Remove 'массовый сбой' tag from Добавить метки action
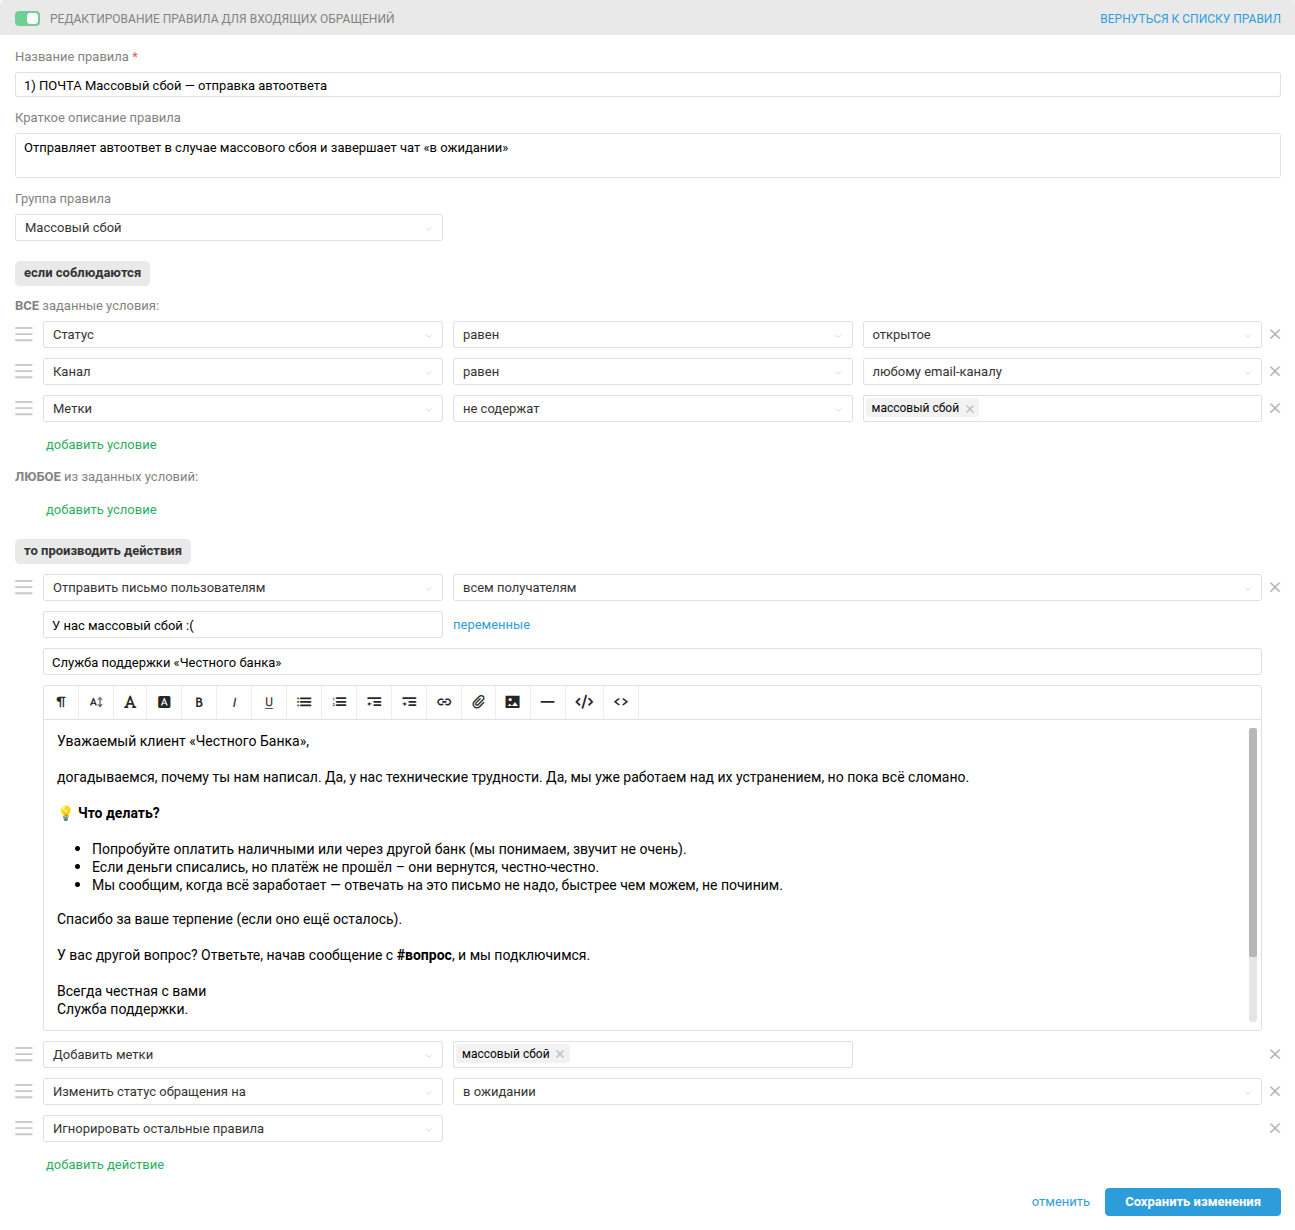1295x1230 pixels. pos(560,1054)
